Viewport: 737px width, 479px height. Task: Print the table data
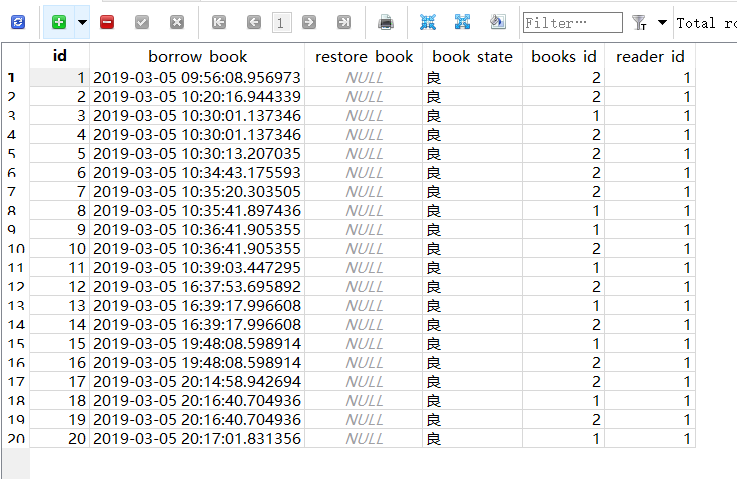click(x=386, y=22)
